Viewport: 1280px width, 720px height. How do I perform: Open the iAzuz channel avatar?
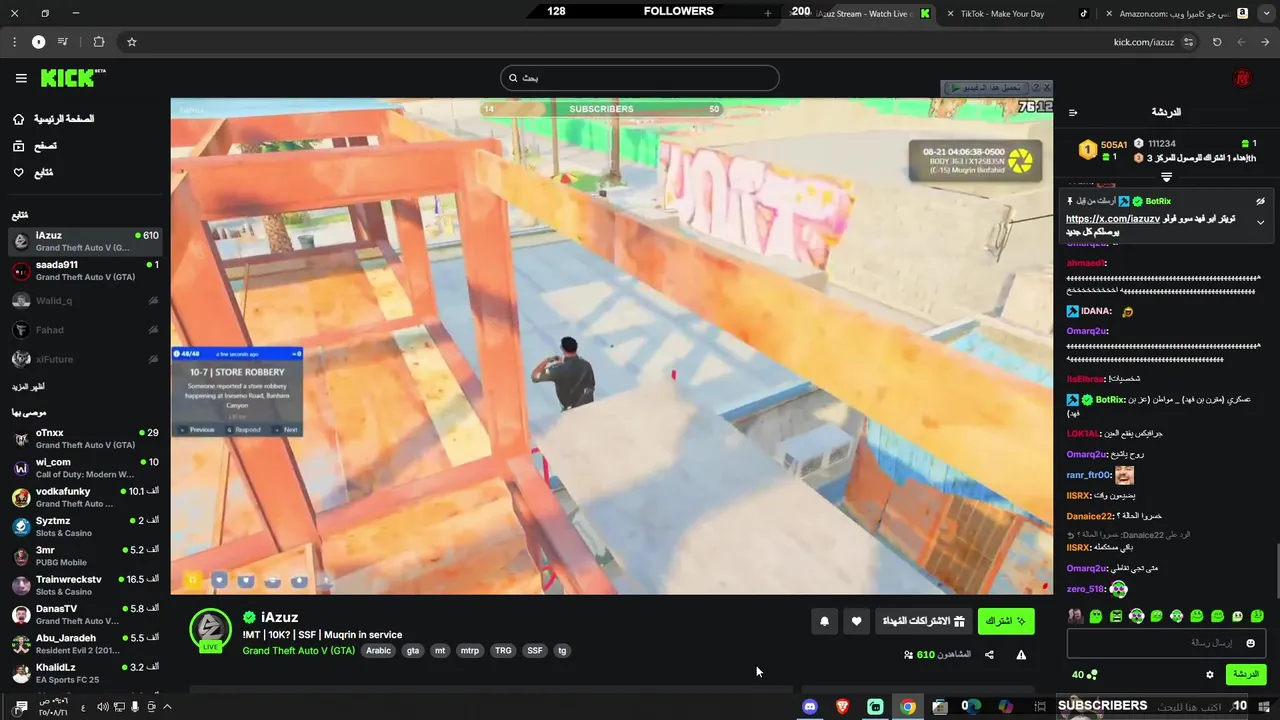211,630
